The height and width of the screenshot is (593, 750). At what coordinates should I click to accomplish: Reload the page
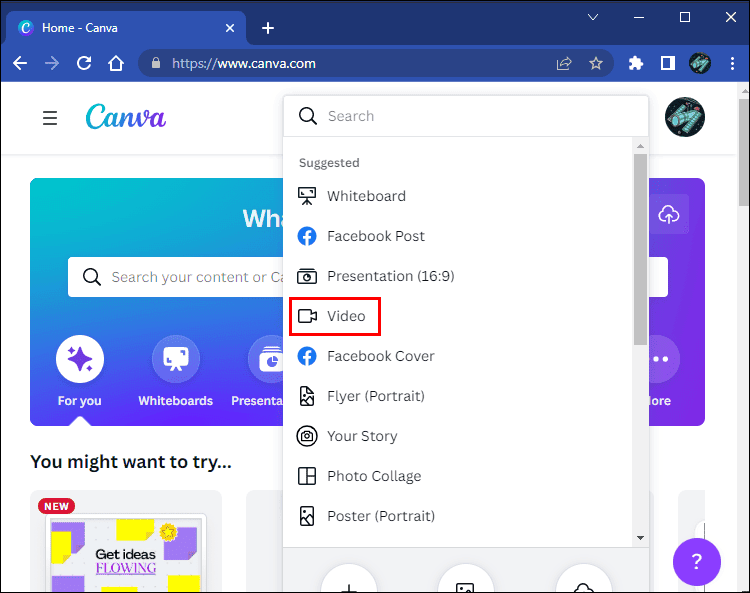pyautogui.click(x=84, y=63)
